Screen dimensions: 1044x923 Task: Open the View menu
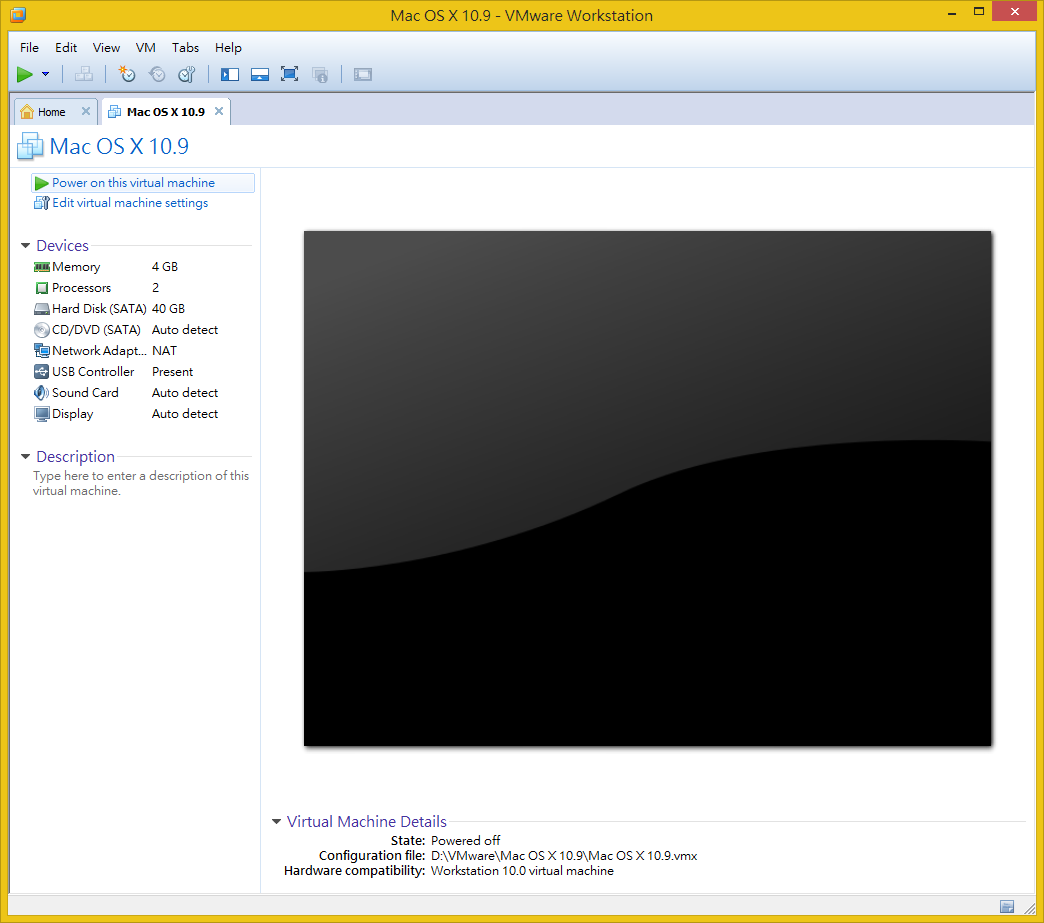107,47
